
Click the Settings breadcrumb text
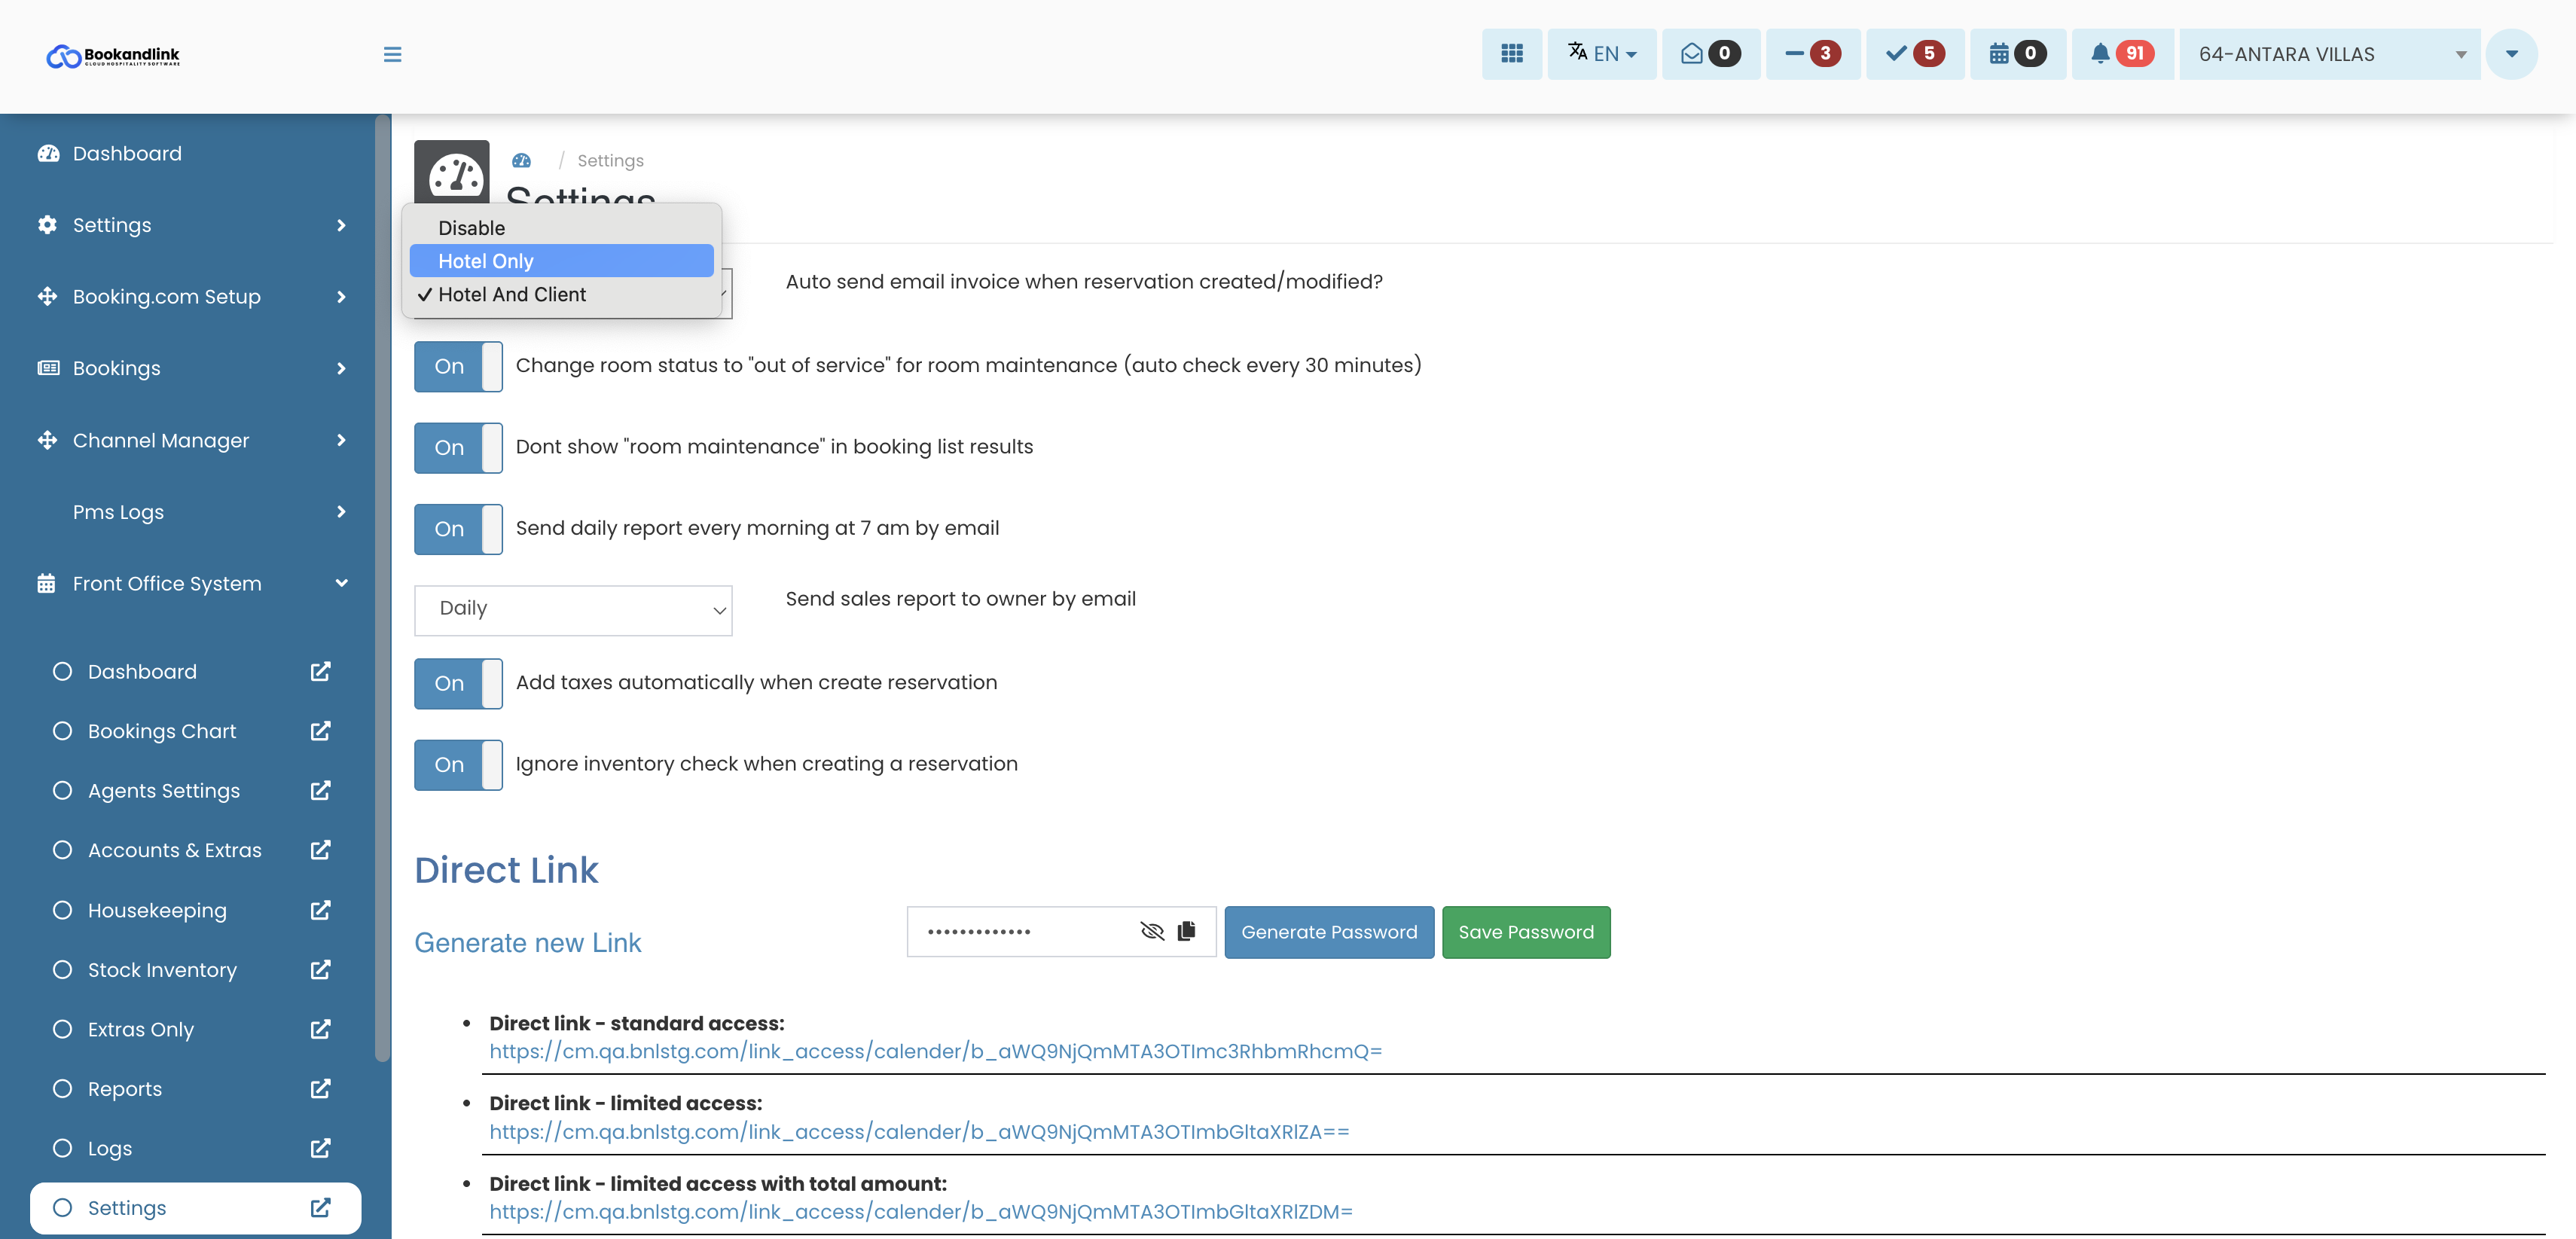(610, 160)
